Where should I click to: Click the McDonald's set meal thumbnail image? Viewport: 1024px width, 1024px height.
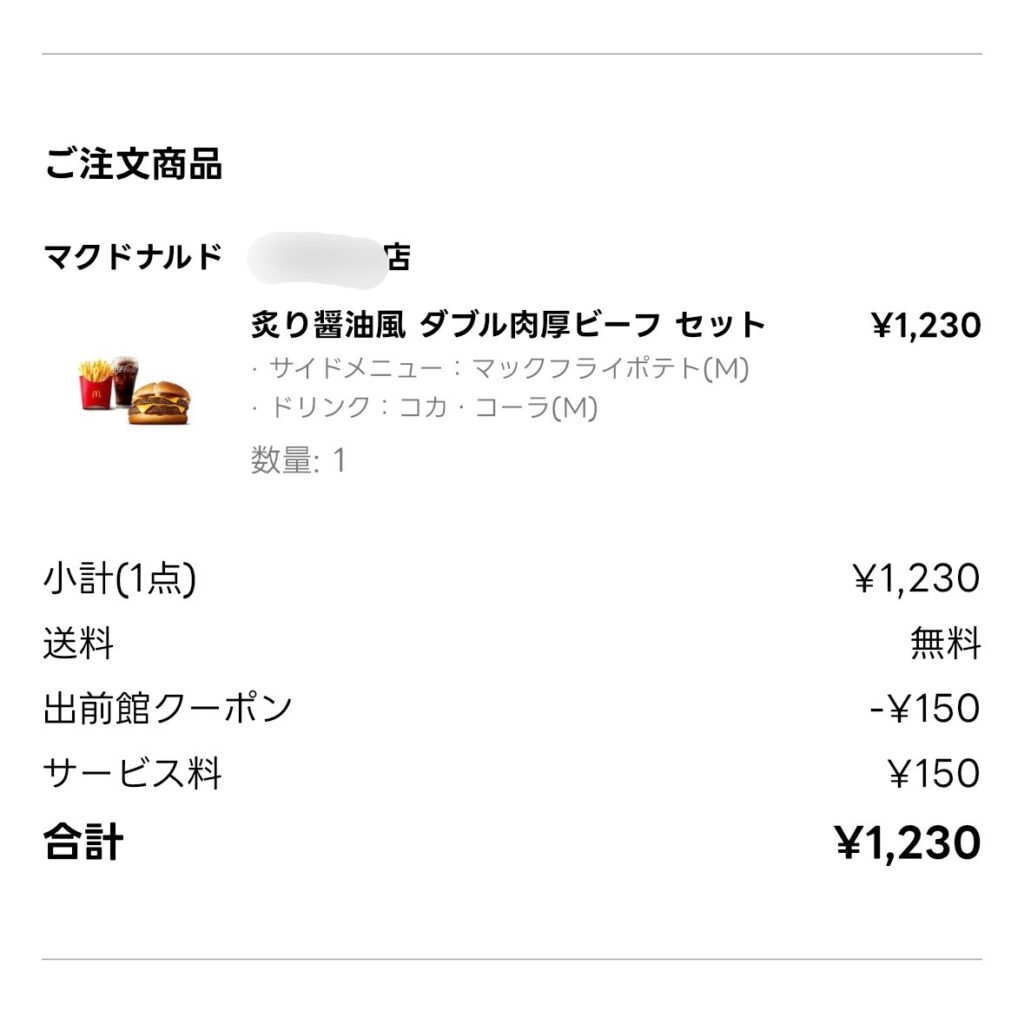pyautogui.click(x=134, y=390)
